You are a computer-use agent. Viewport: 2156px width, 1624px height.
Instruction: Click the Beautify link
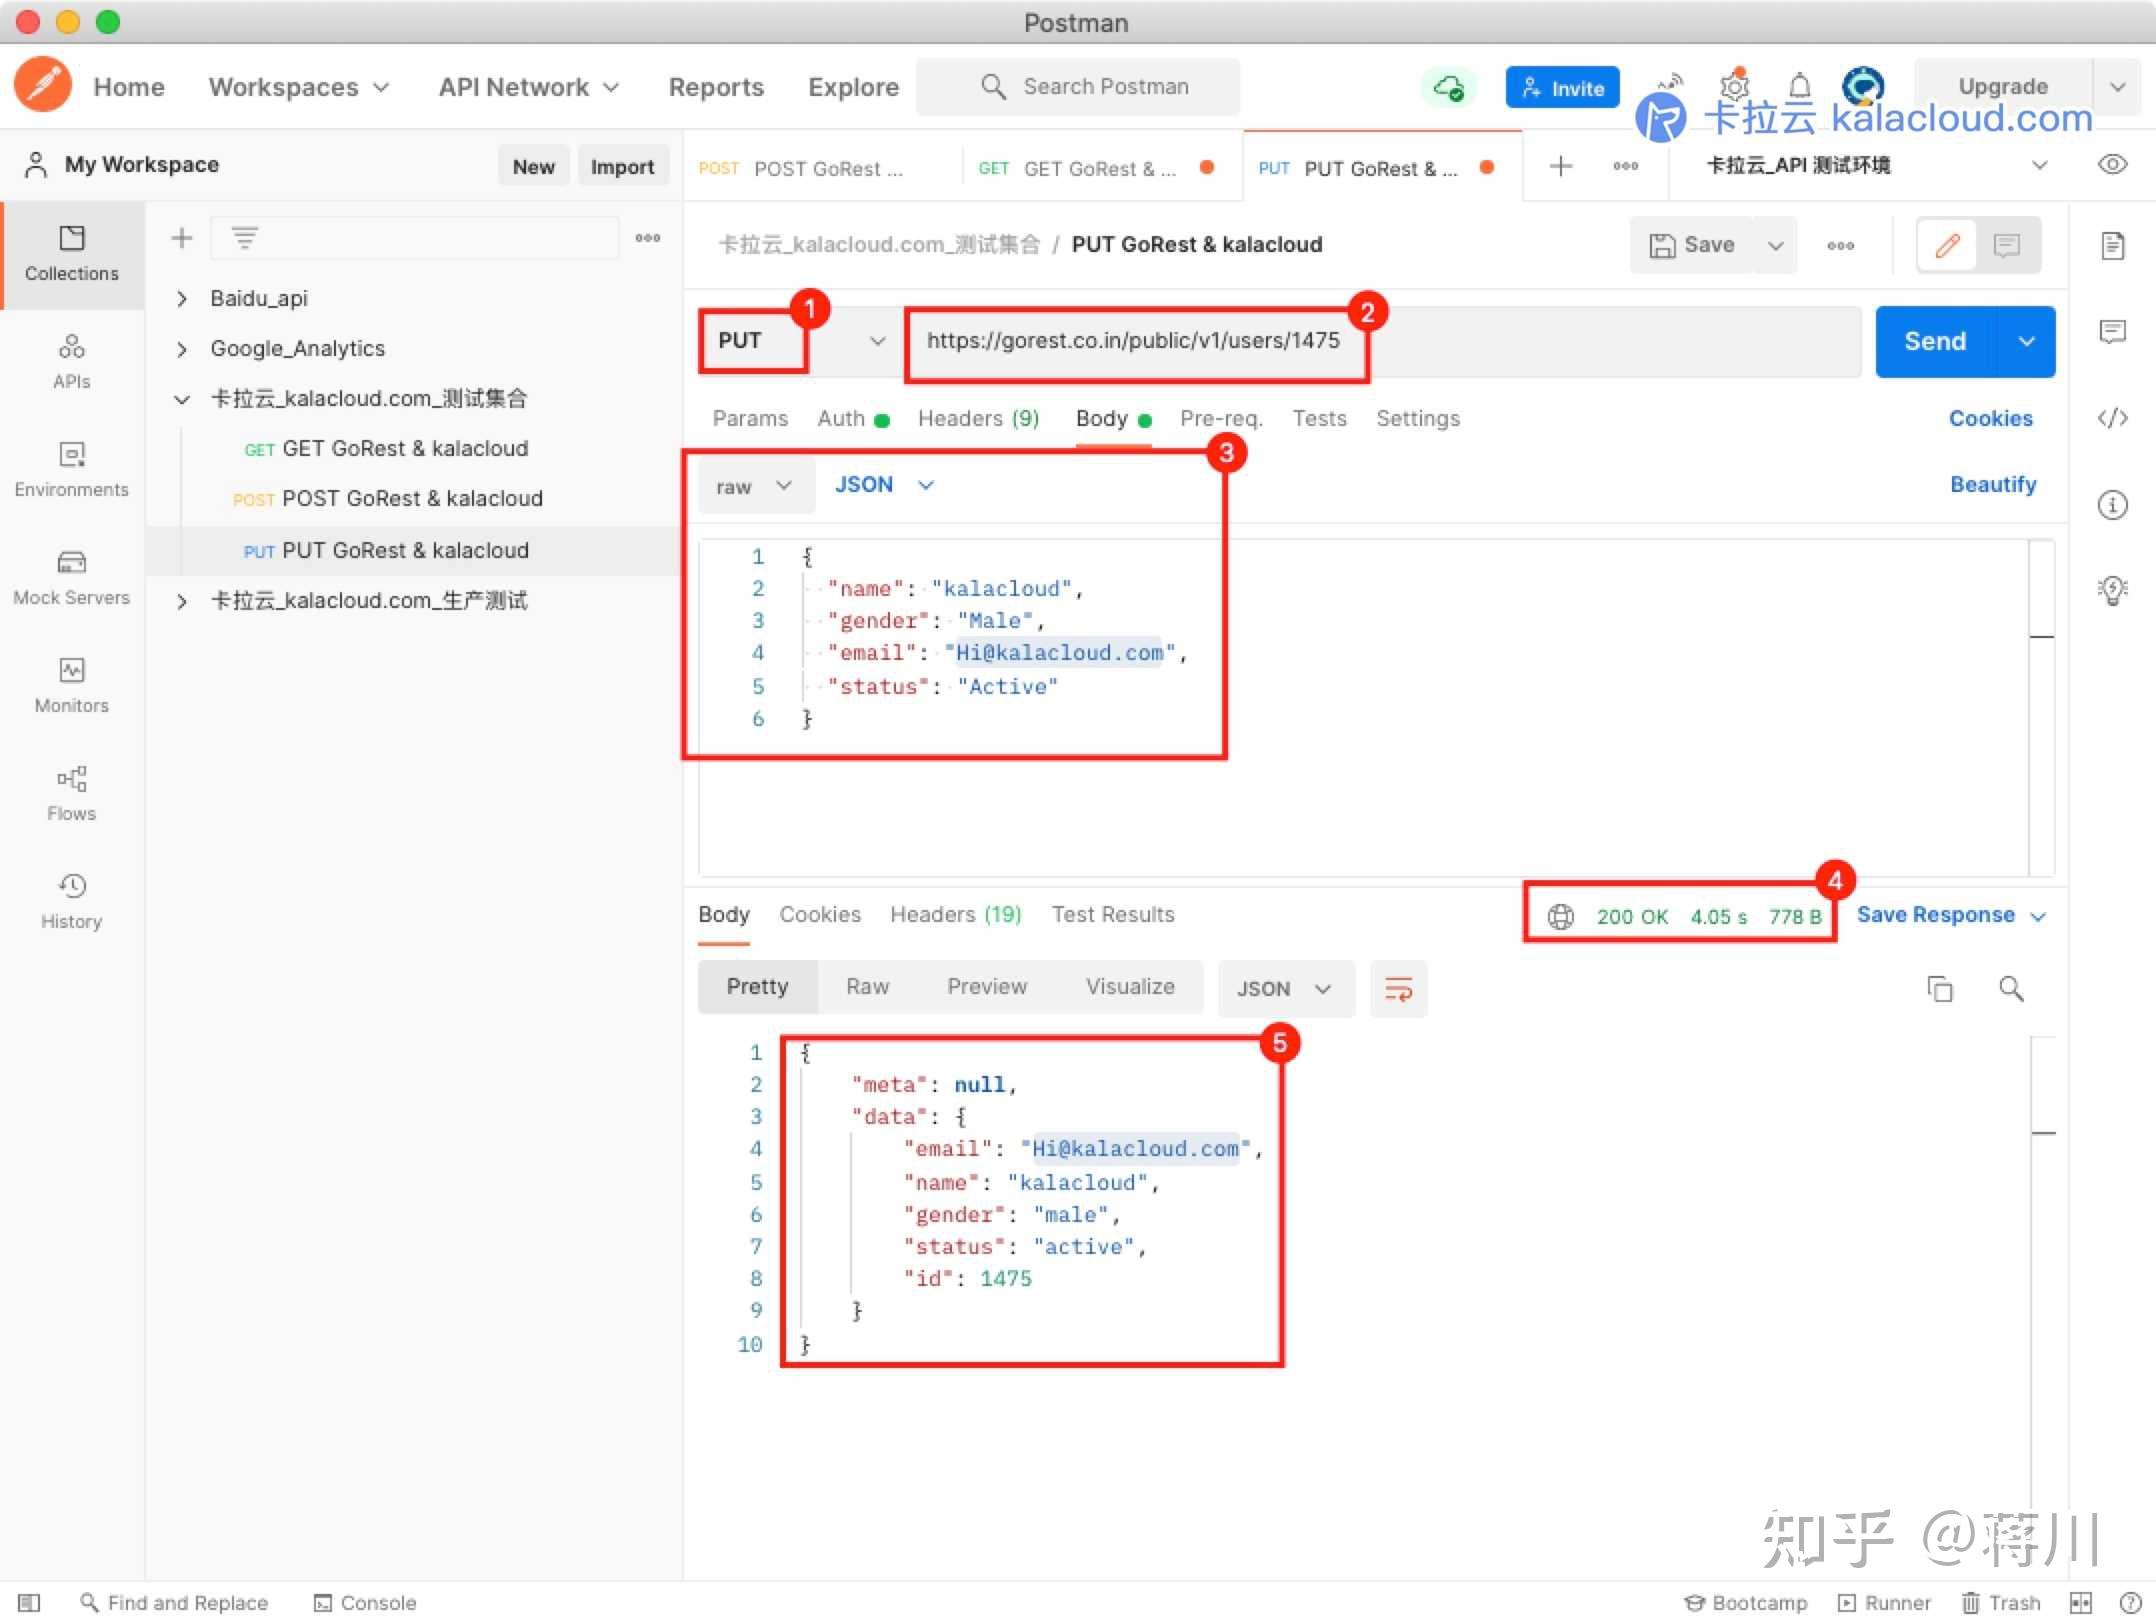point(1993,484)
